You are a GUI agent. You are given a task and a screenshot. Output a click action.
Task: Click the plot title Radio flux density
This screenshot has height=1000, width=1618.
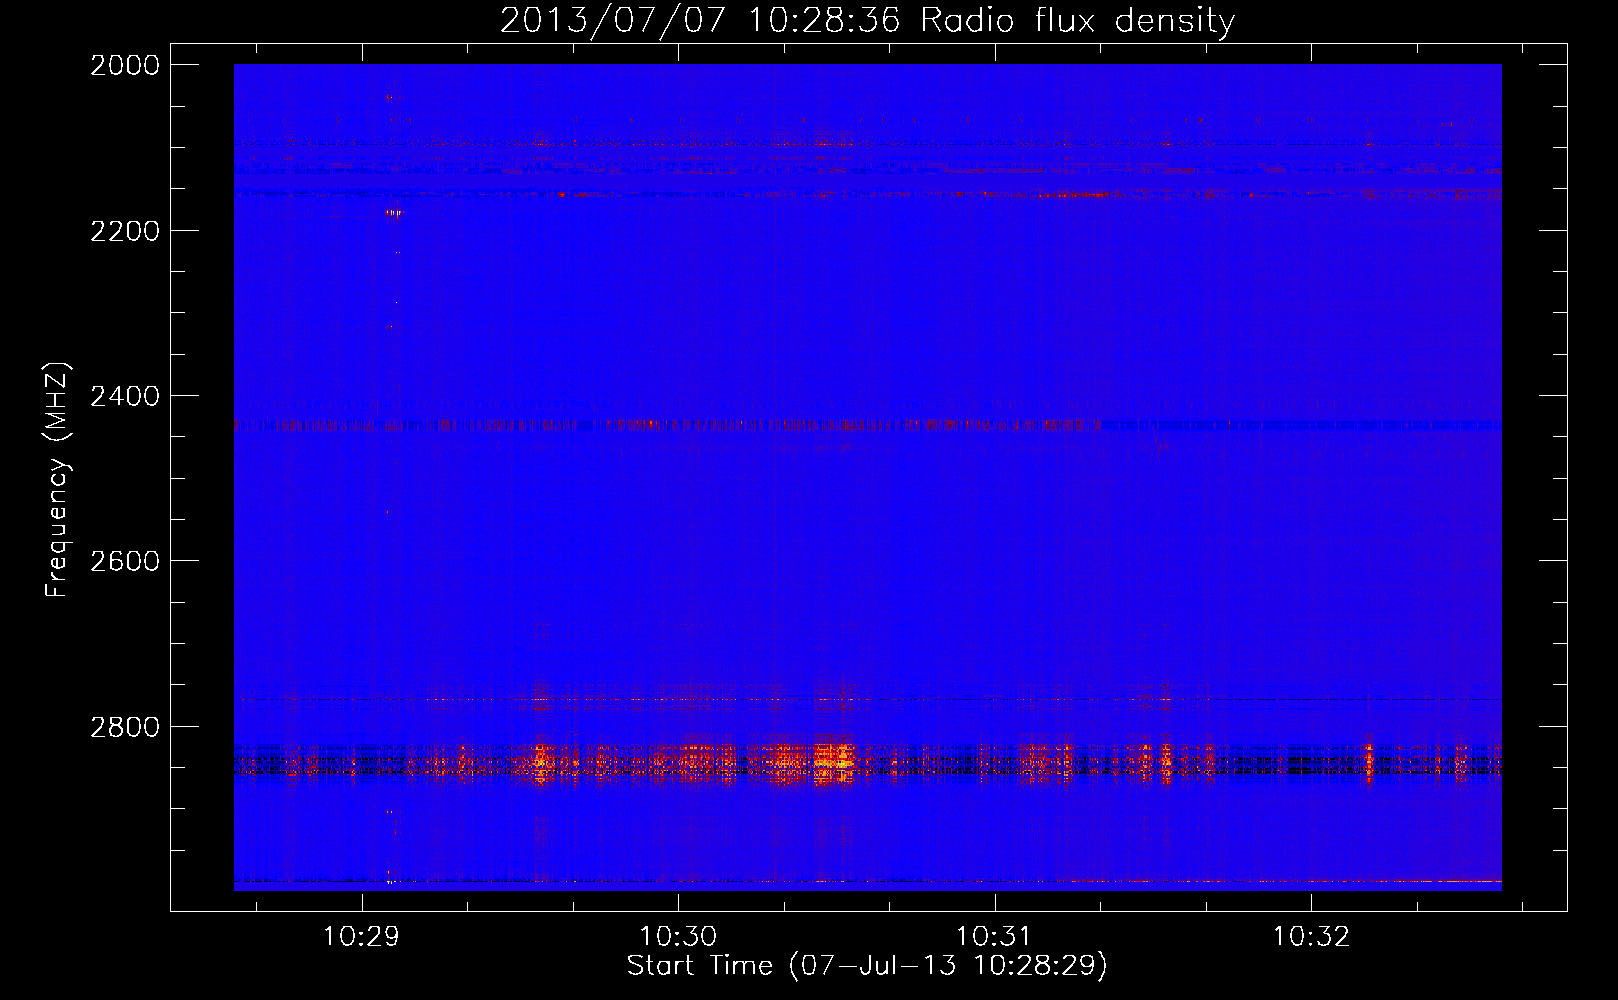pos(1078,20)
